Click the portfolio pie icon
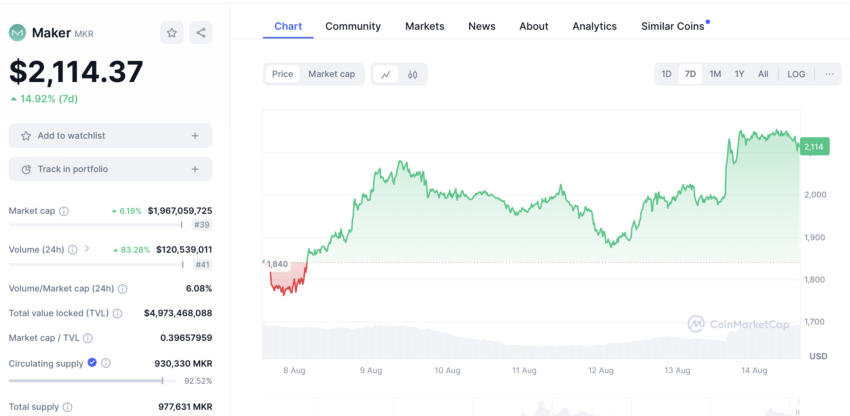 pos(26,169)
